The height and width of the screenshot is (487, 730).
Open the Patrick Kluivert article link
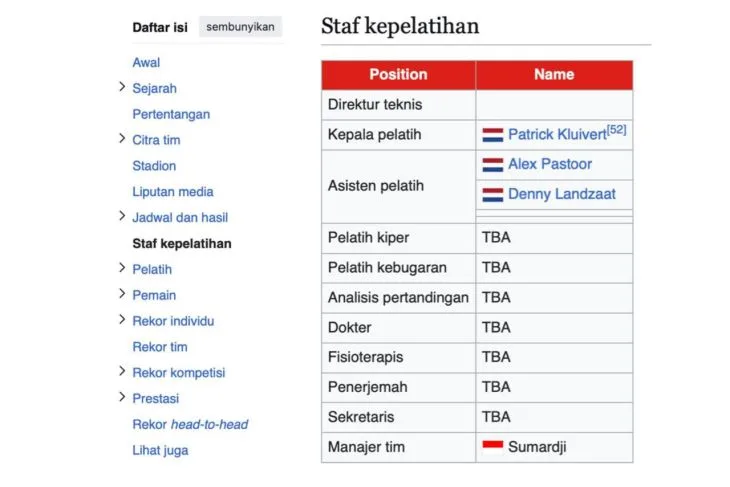[x=556, y=134]
